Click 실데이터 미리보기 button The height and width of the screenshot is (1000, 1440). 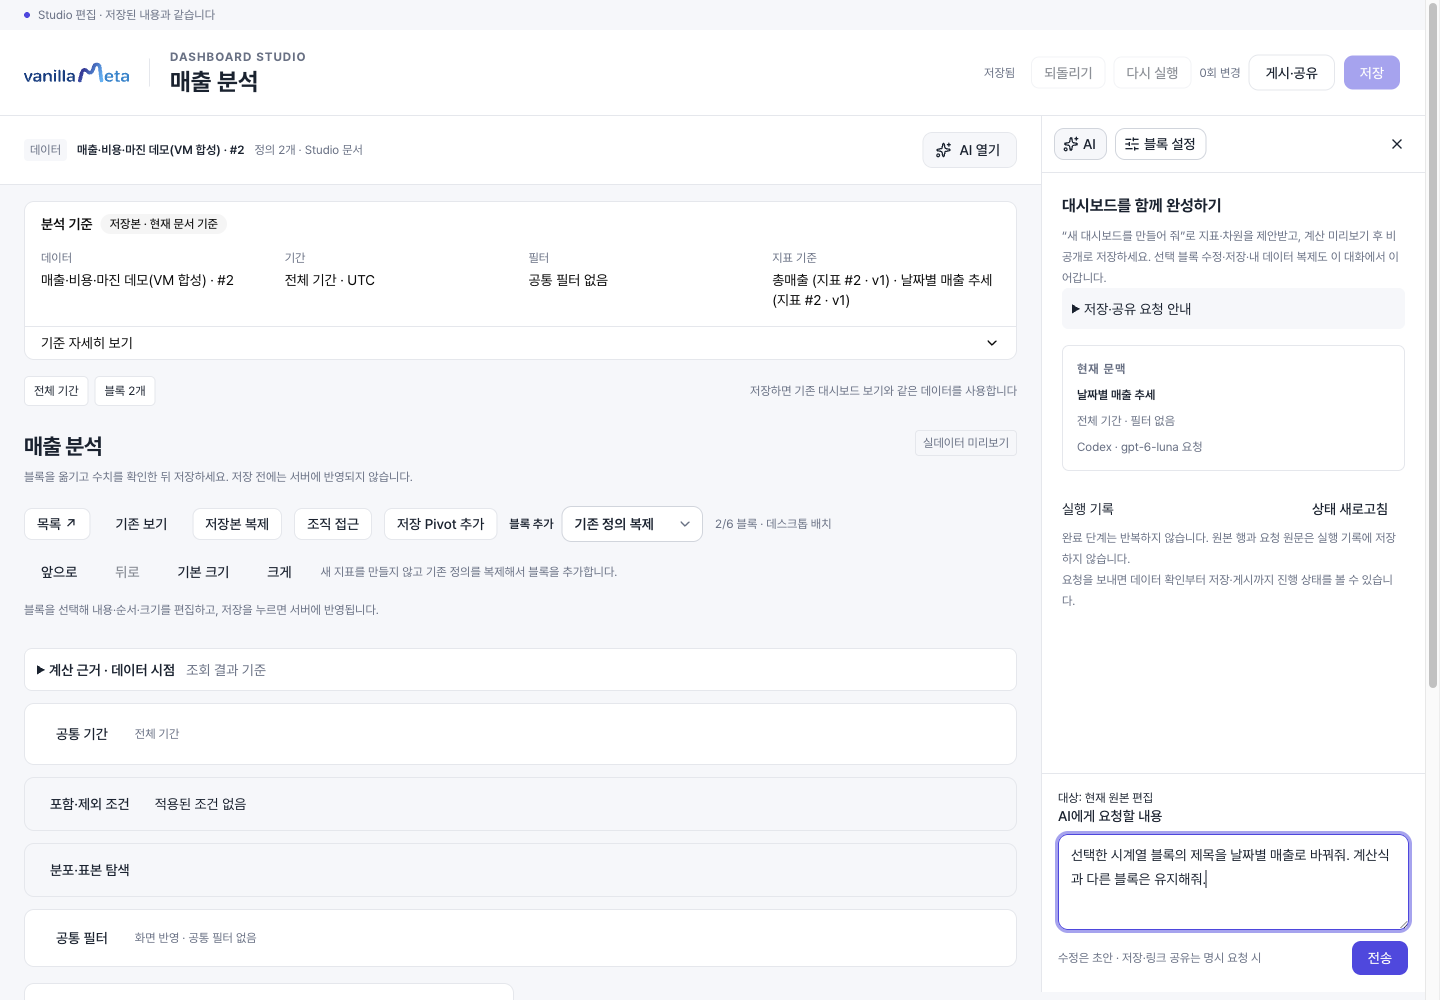[966, 443]
